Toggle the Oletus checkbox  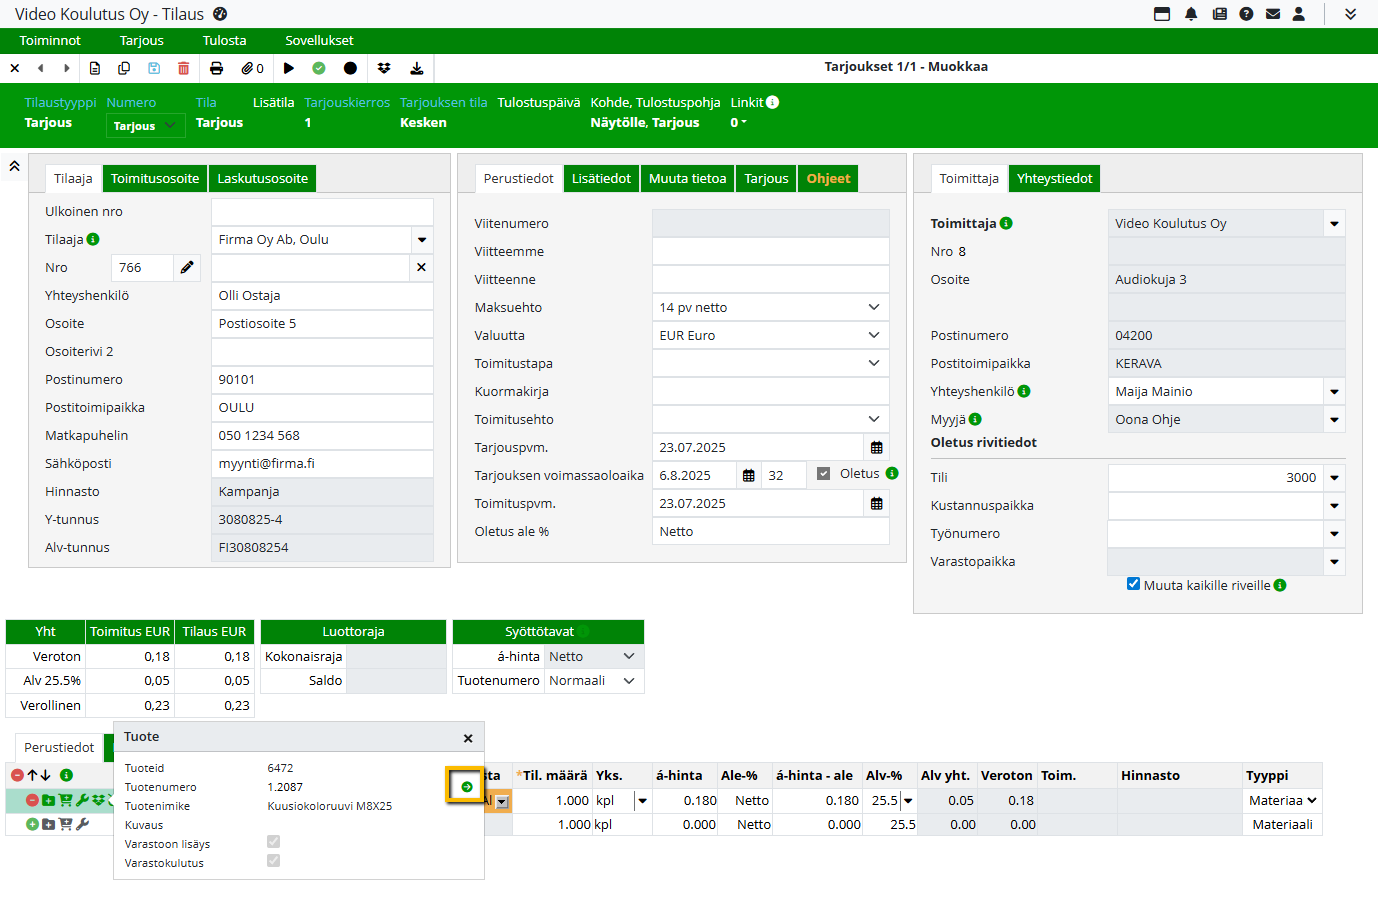[x=823, y=474]
